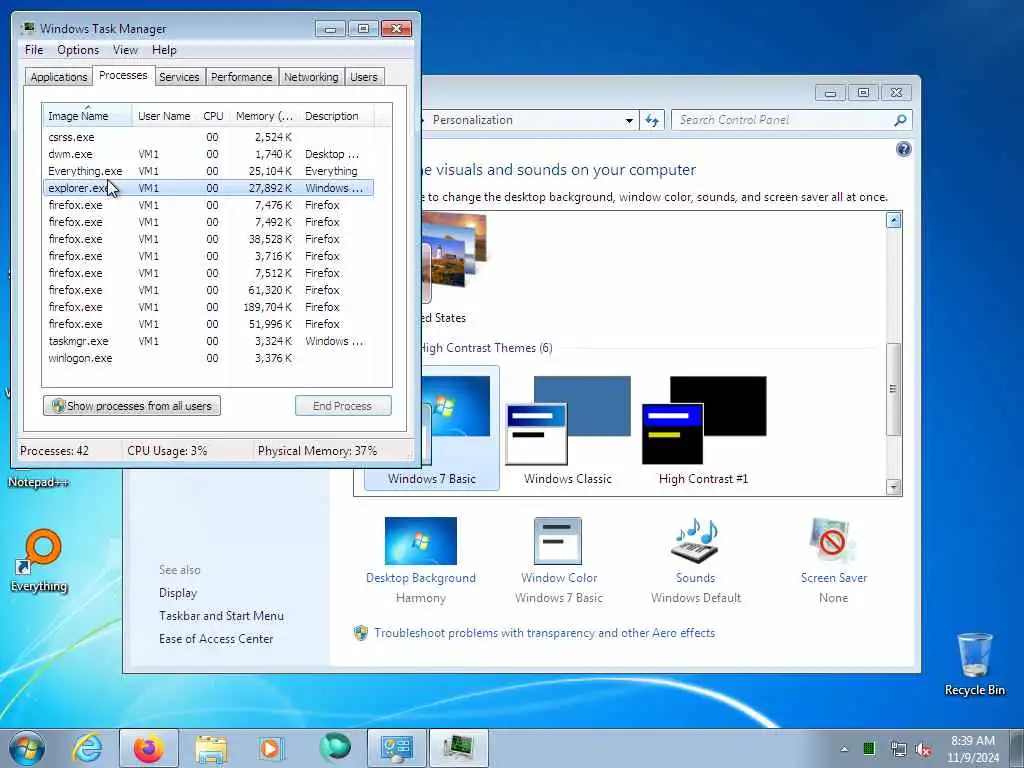
Task: Switch to the Personalization Control Panel taskbar button
Action: [396, 748]
